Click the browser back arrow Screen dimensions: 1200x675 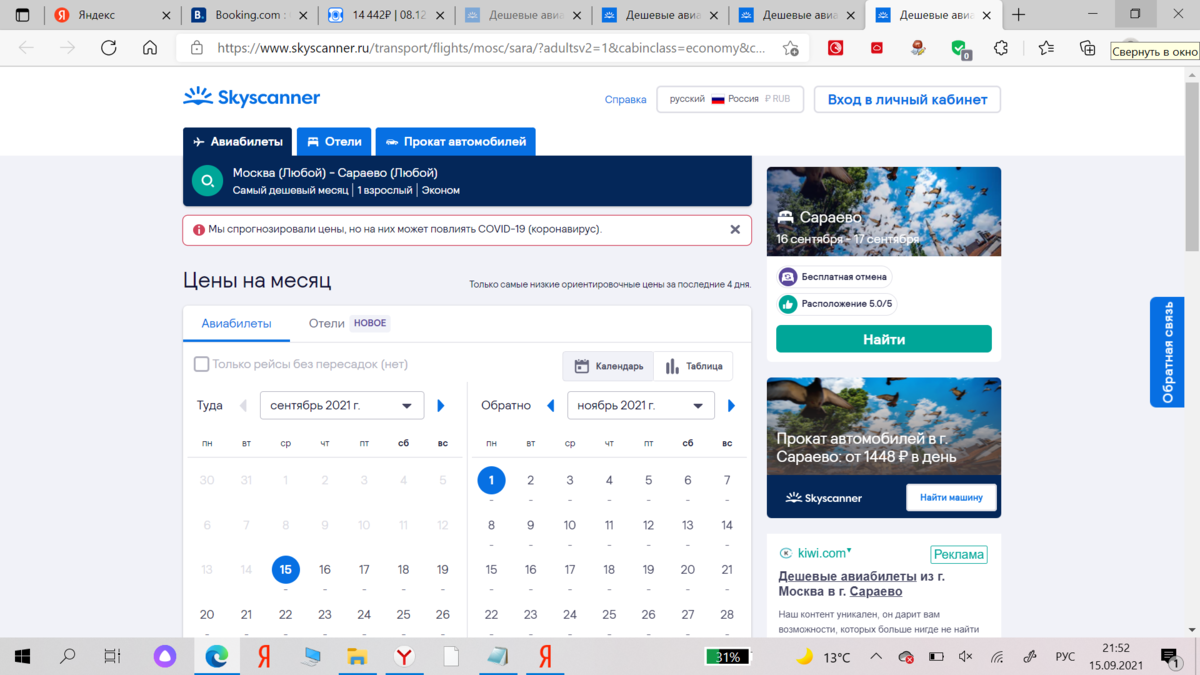(x=27, y=48)
